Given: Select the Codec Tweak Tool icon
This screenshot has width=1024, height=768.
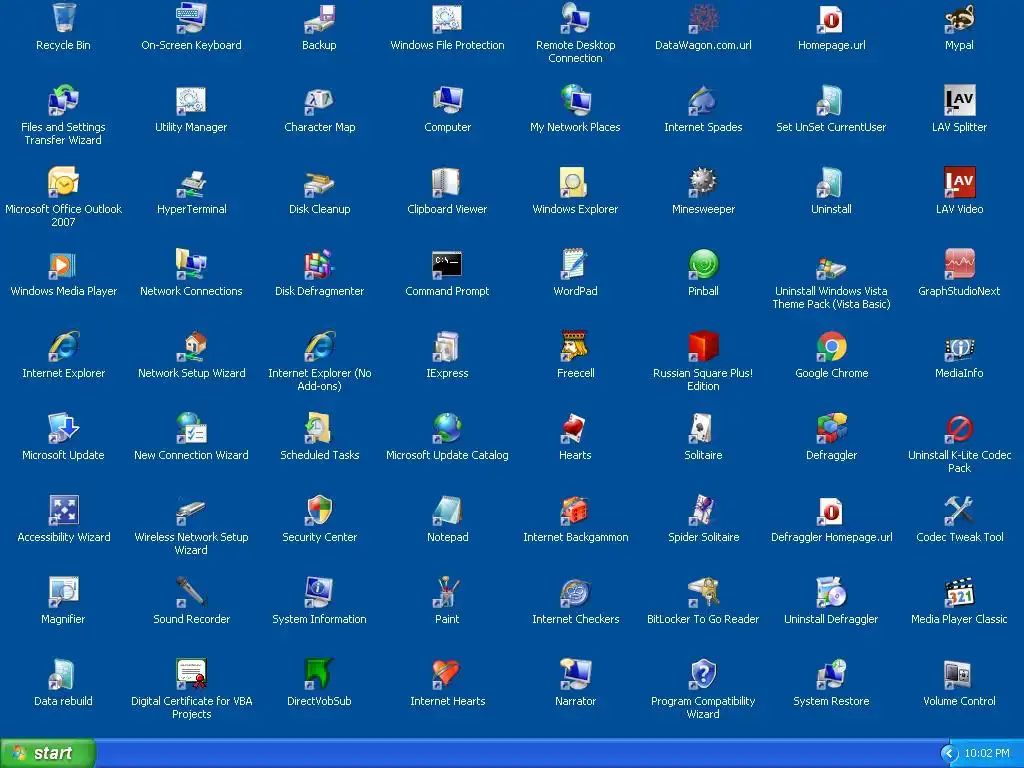Looking at the screenshot, I should [959, 510].
